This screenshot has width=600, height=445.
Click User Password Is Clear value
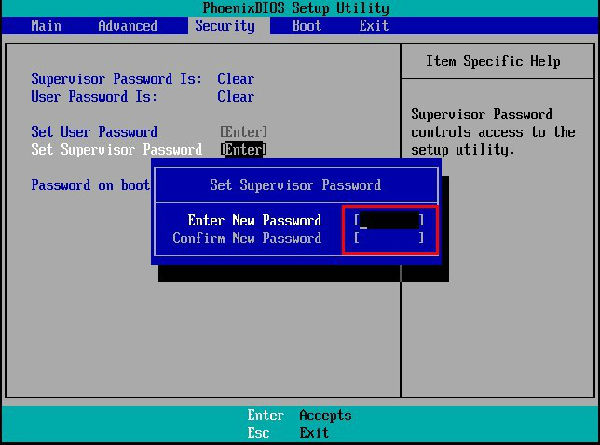(235, 97)
